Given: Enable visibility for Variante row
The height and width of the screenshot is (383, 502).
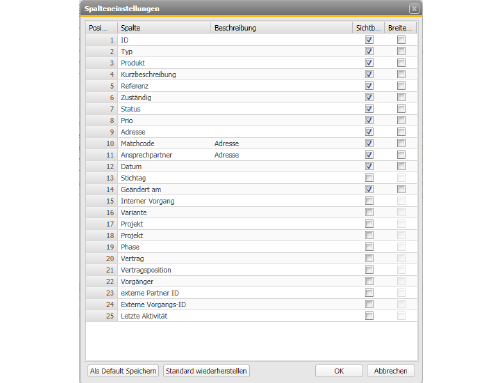Looking at the screenshot, I should (369, 212).
